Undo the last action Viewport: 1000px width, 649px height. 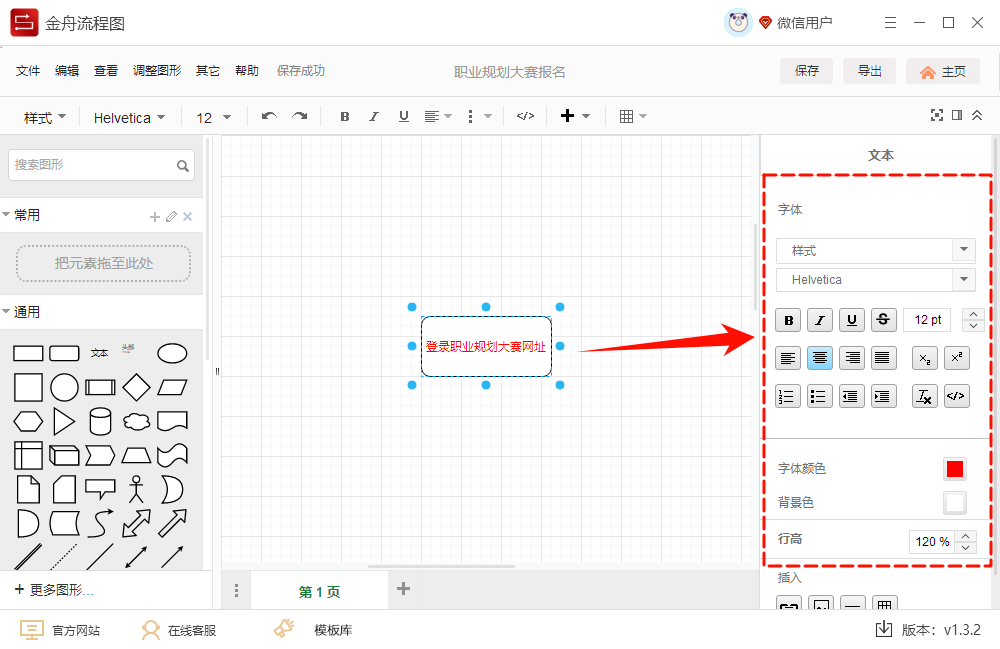[x=268, y=116]
